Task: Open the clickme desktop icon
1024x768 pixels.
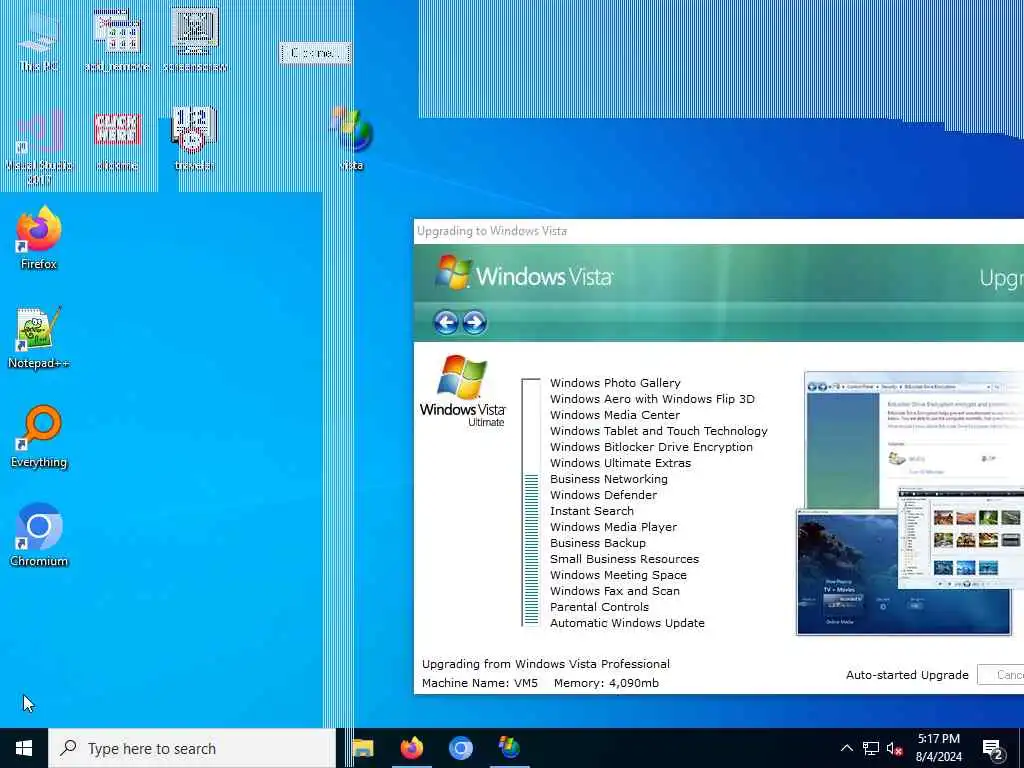Action: (117, 140)
